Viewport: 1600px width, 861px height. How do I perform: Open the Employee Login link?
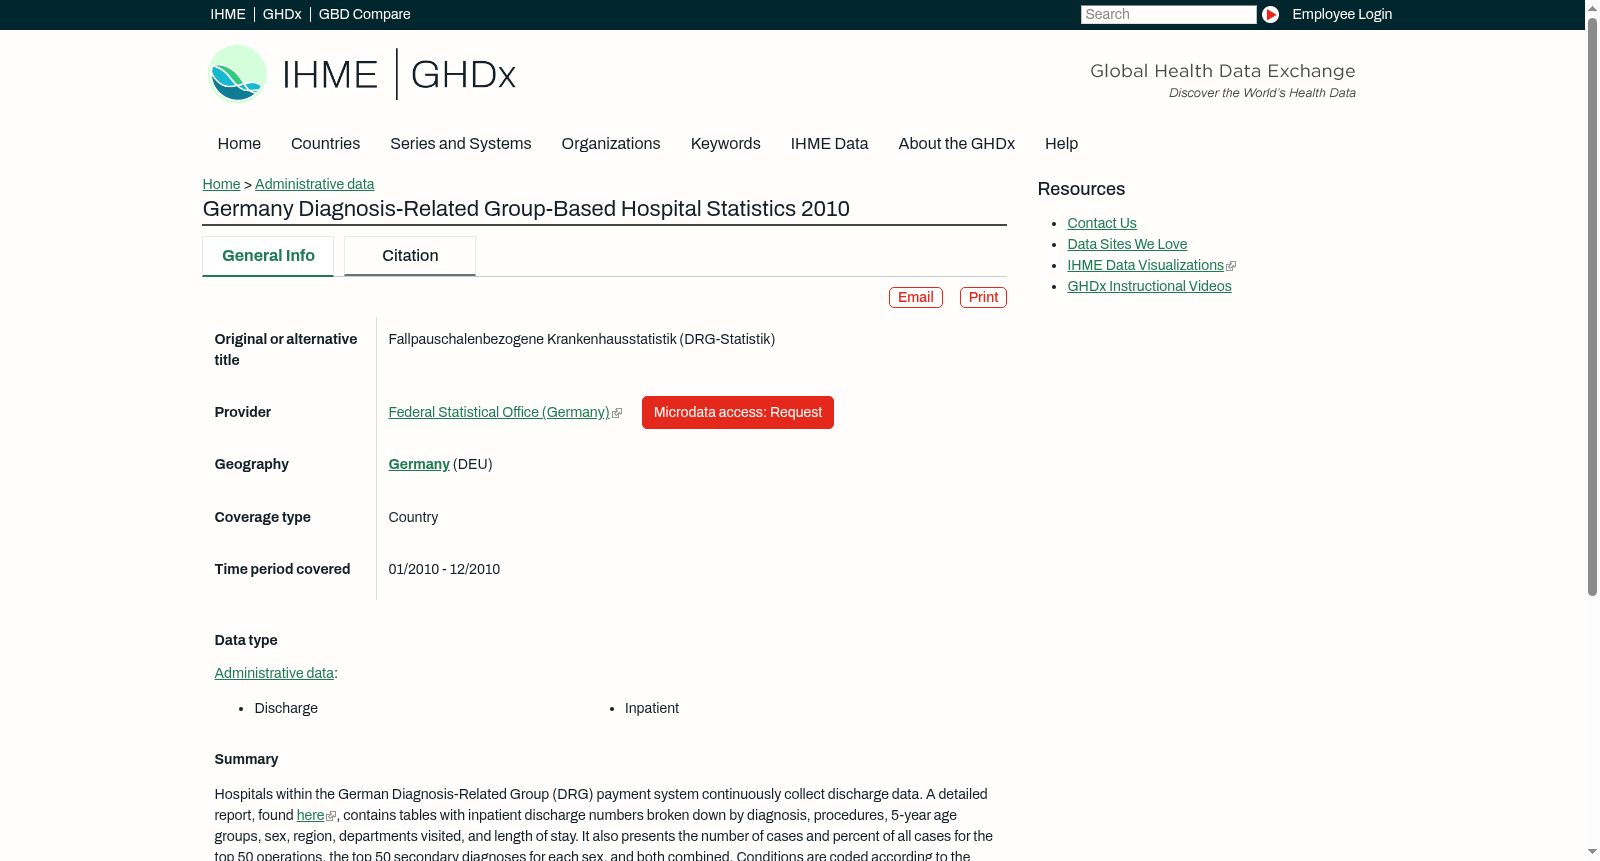point(1342,14)
